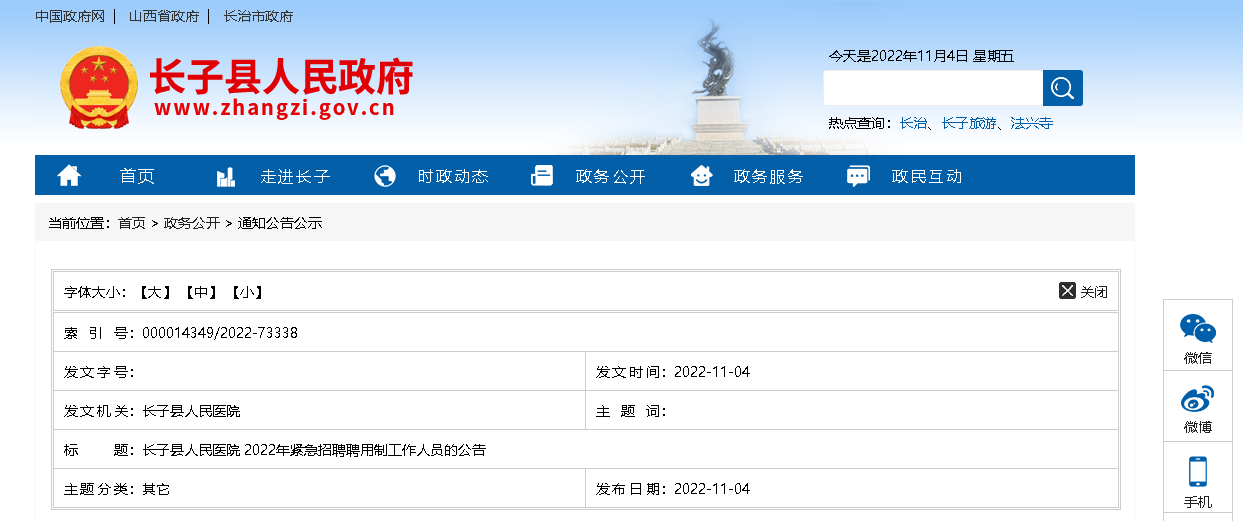Focus the site search input box
Viewport: 1243px width, 521px height.
coord(933,88)
